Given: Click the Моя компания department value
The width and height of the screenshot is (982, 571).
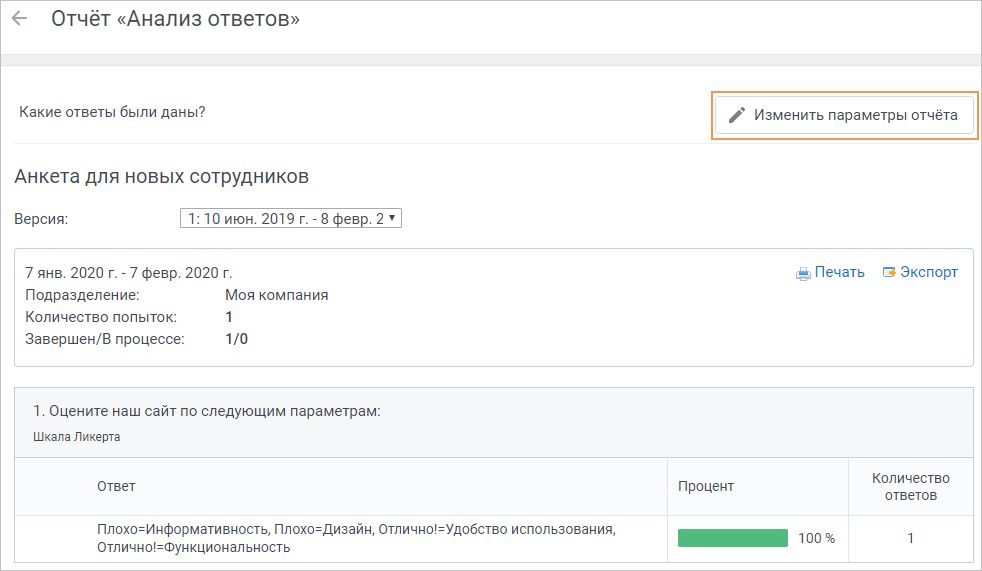Looking at the screenshot, I should click(x=276, y=295).
